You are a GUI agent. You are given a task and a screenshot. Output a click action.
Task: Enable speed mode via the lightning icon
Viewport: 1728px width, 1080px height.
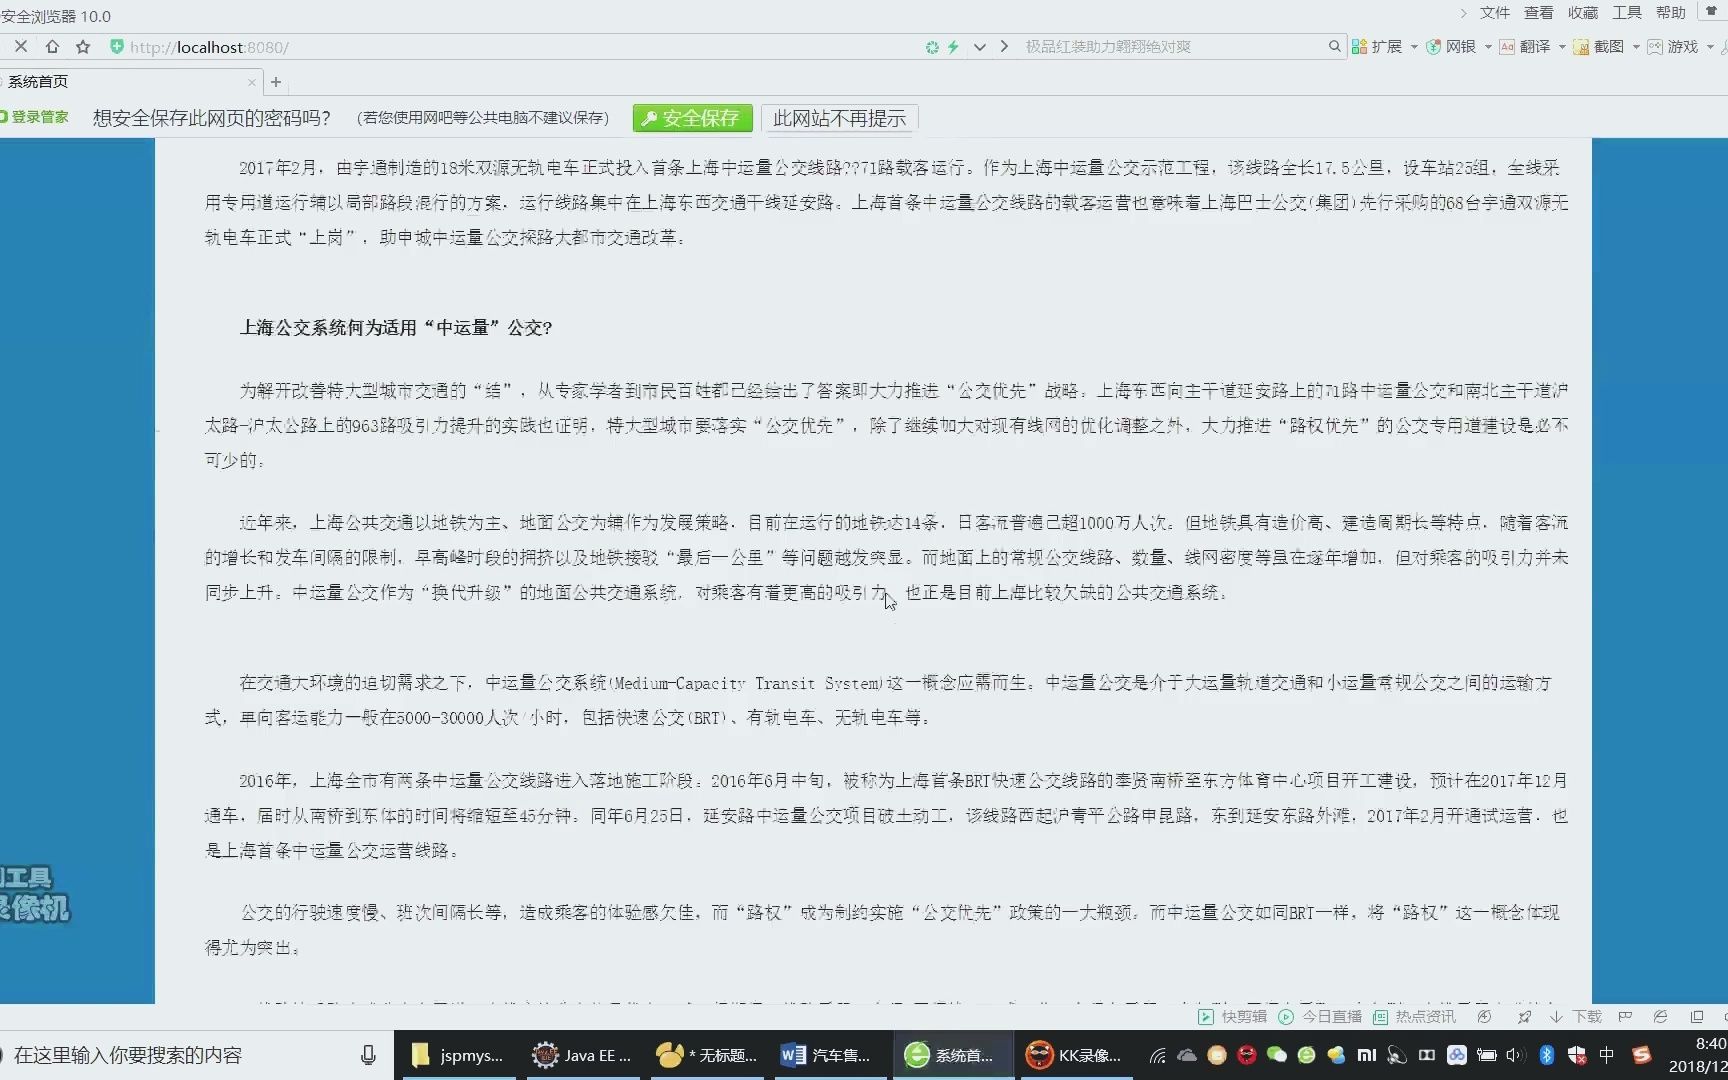pyautogui.click(x=953, y=46)
